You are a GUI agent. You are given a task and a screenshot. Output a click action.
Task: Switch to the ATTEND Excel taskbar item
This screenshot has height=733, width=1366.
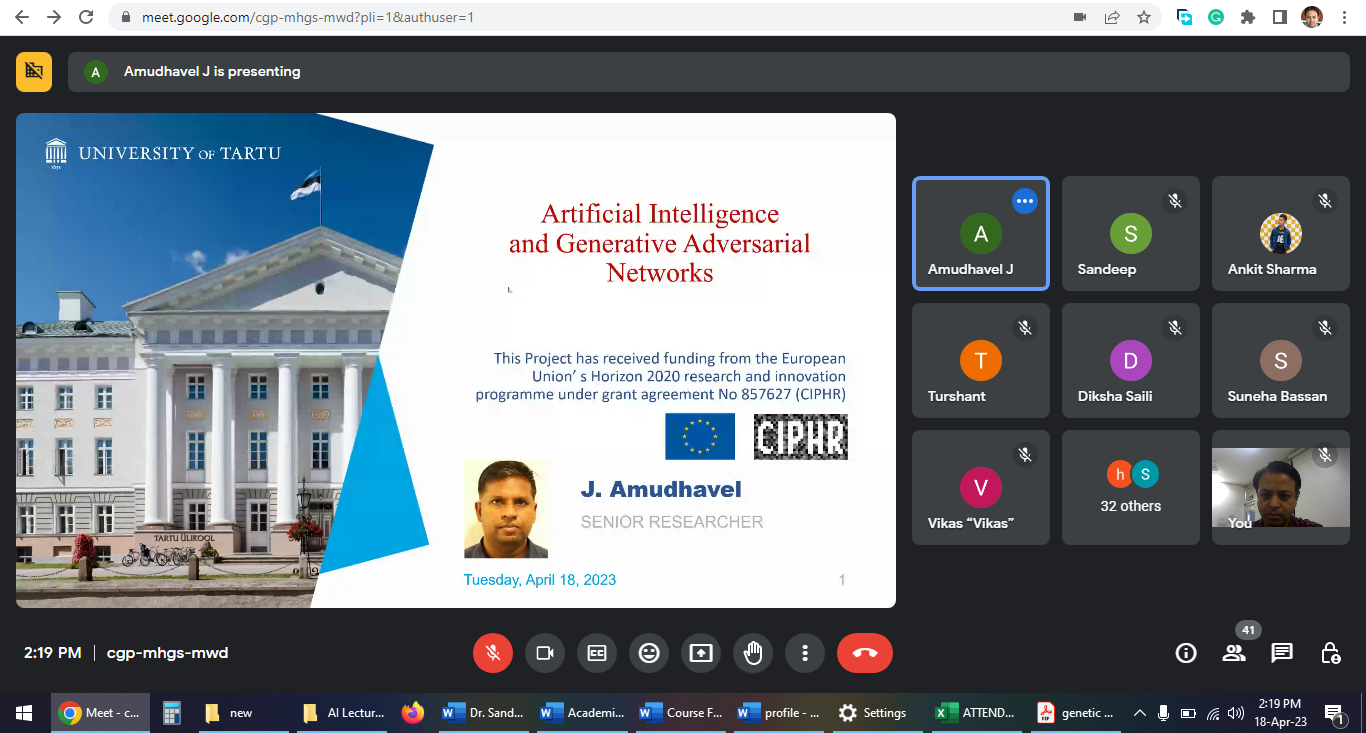pyautogui.click(x=976, y=713)
